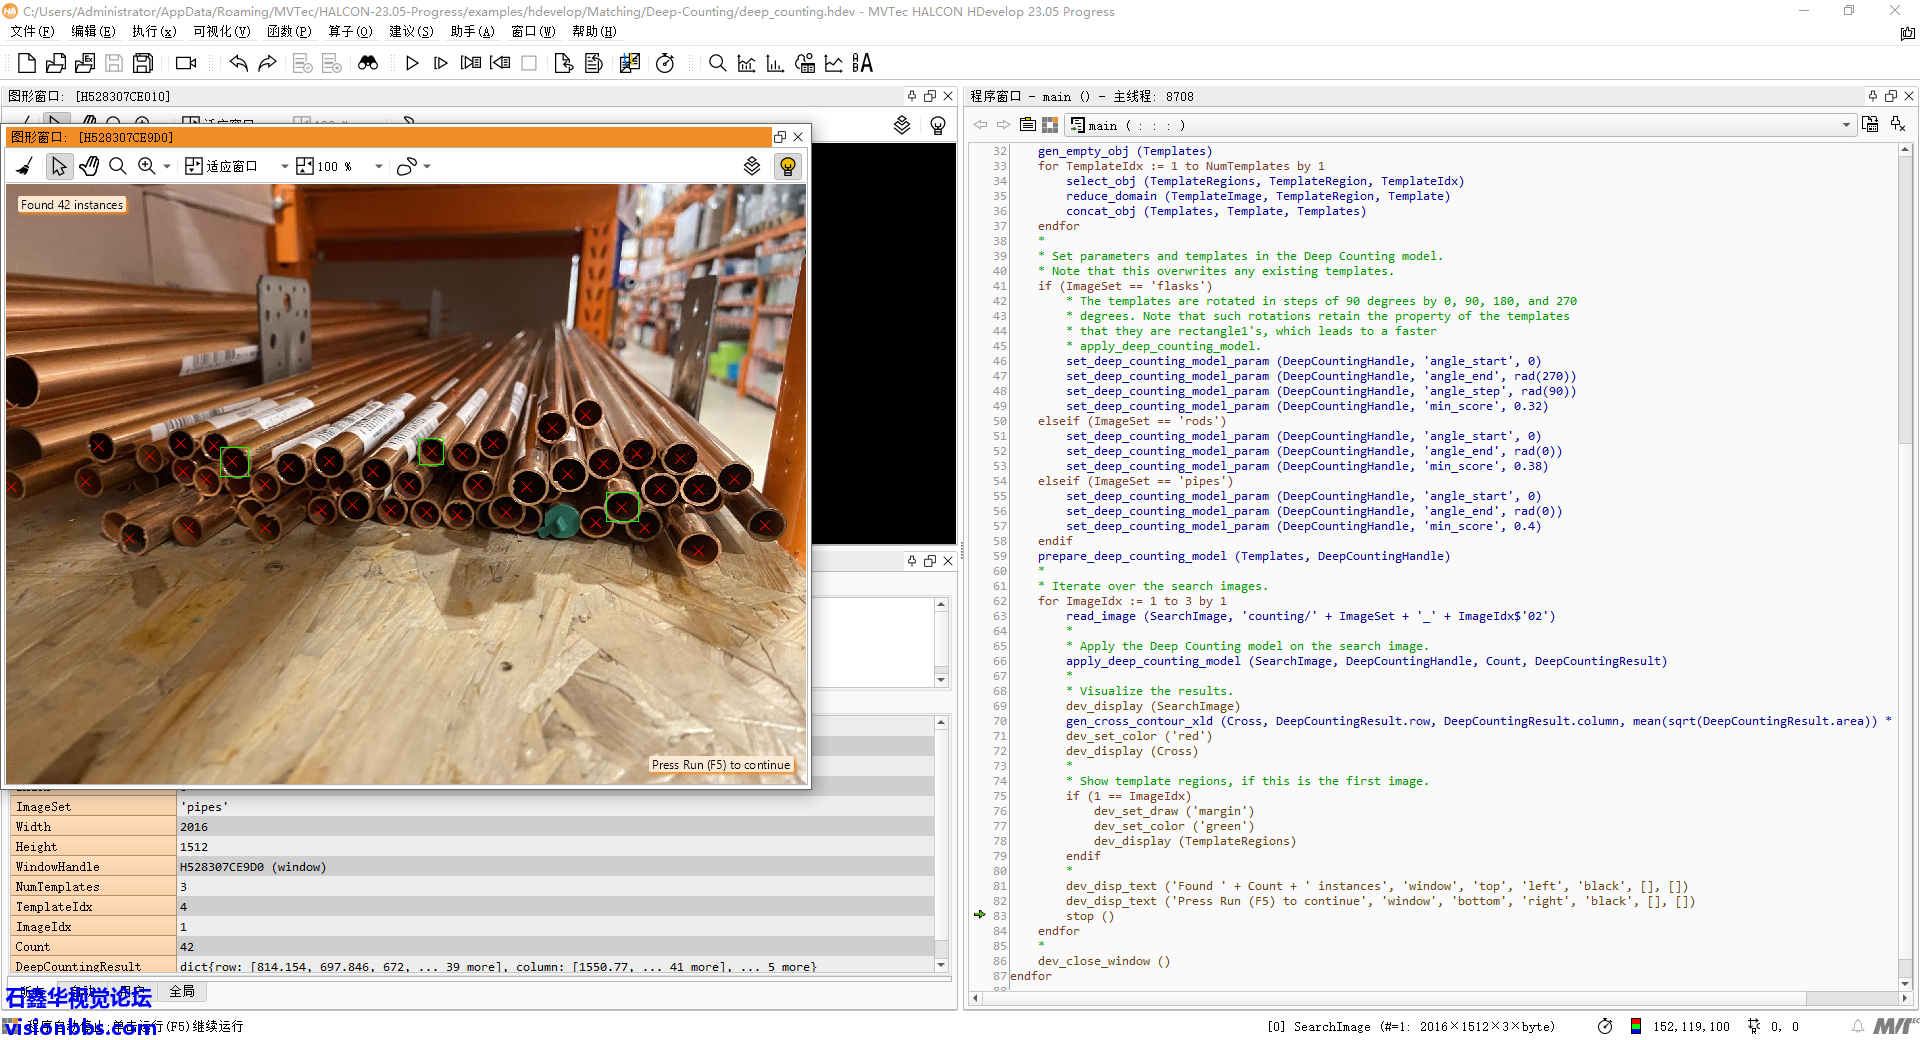Click the binoculars find icon in toolbar
This screenshot has width=1920, height=1040.
click(x=368, y=64)
